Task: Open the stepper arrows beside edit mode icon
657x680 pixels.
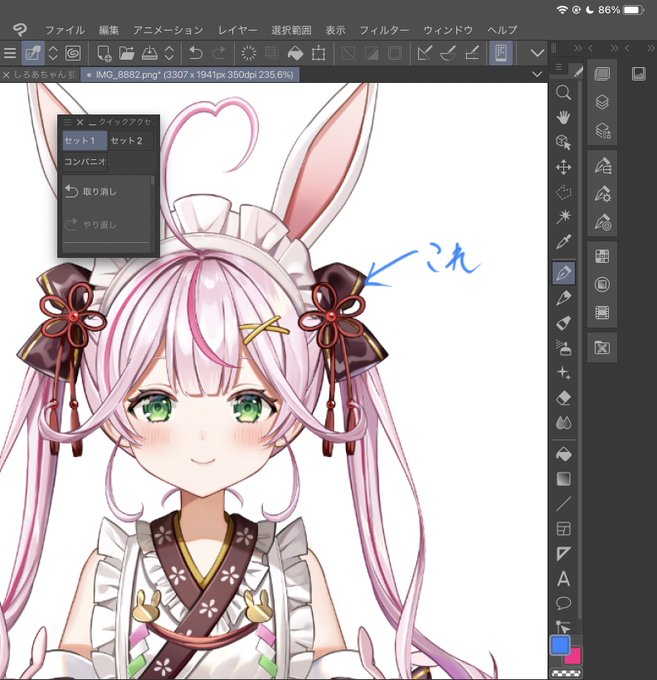Action: pos(52,53)
